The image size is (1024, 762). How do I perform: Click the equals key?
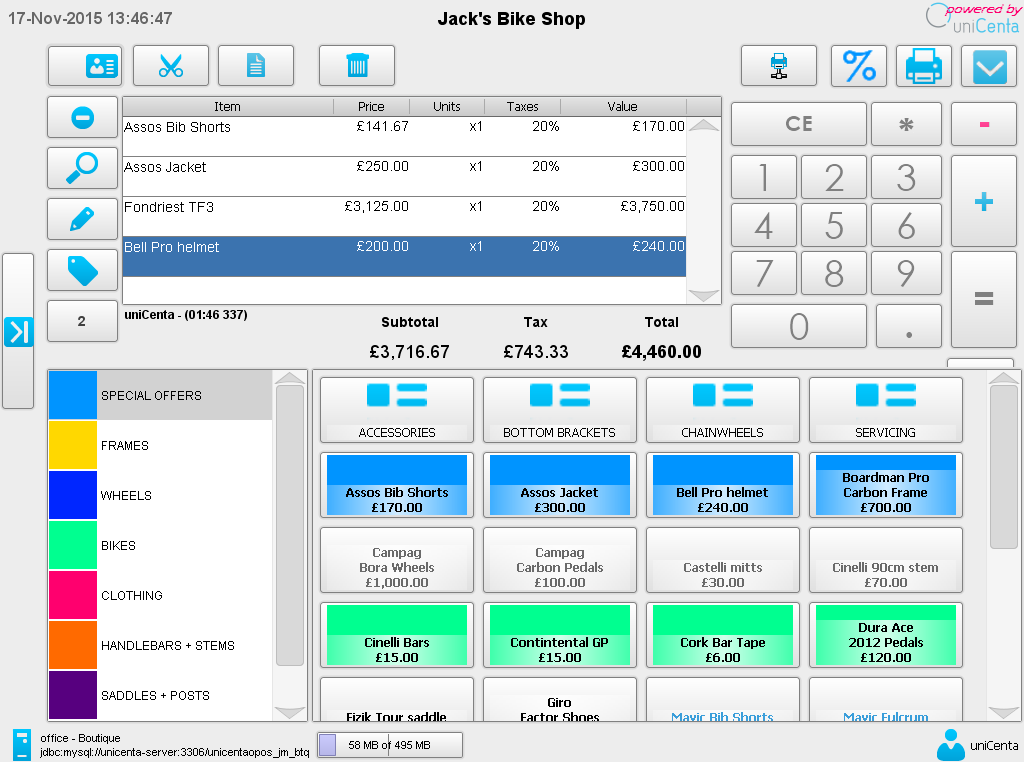tap(984, 299)
